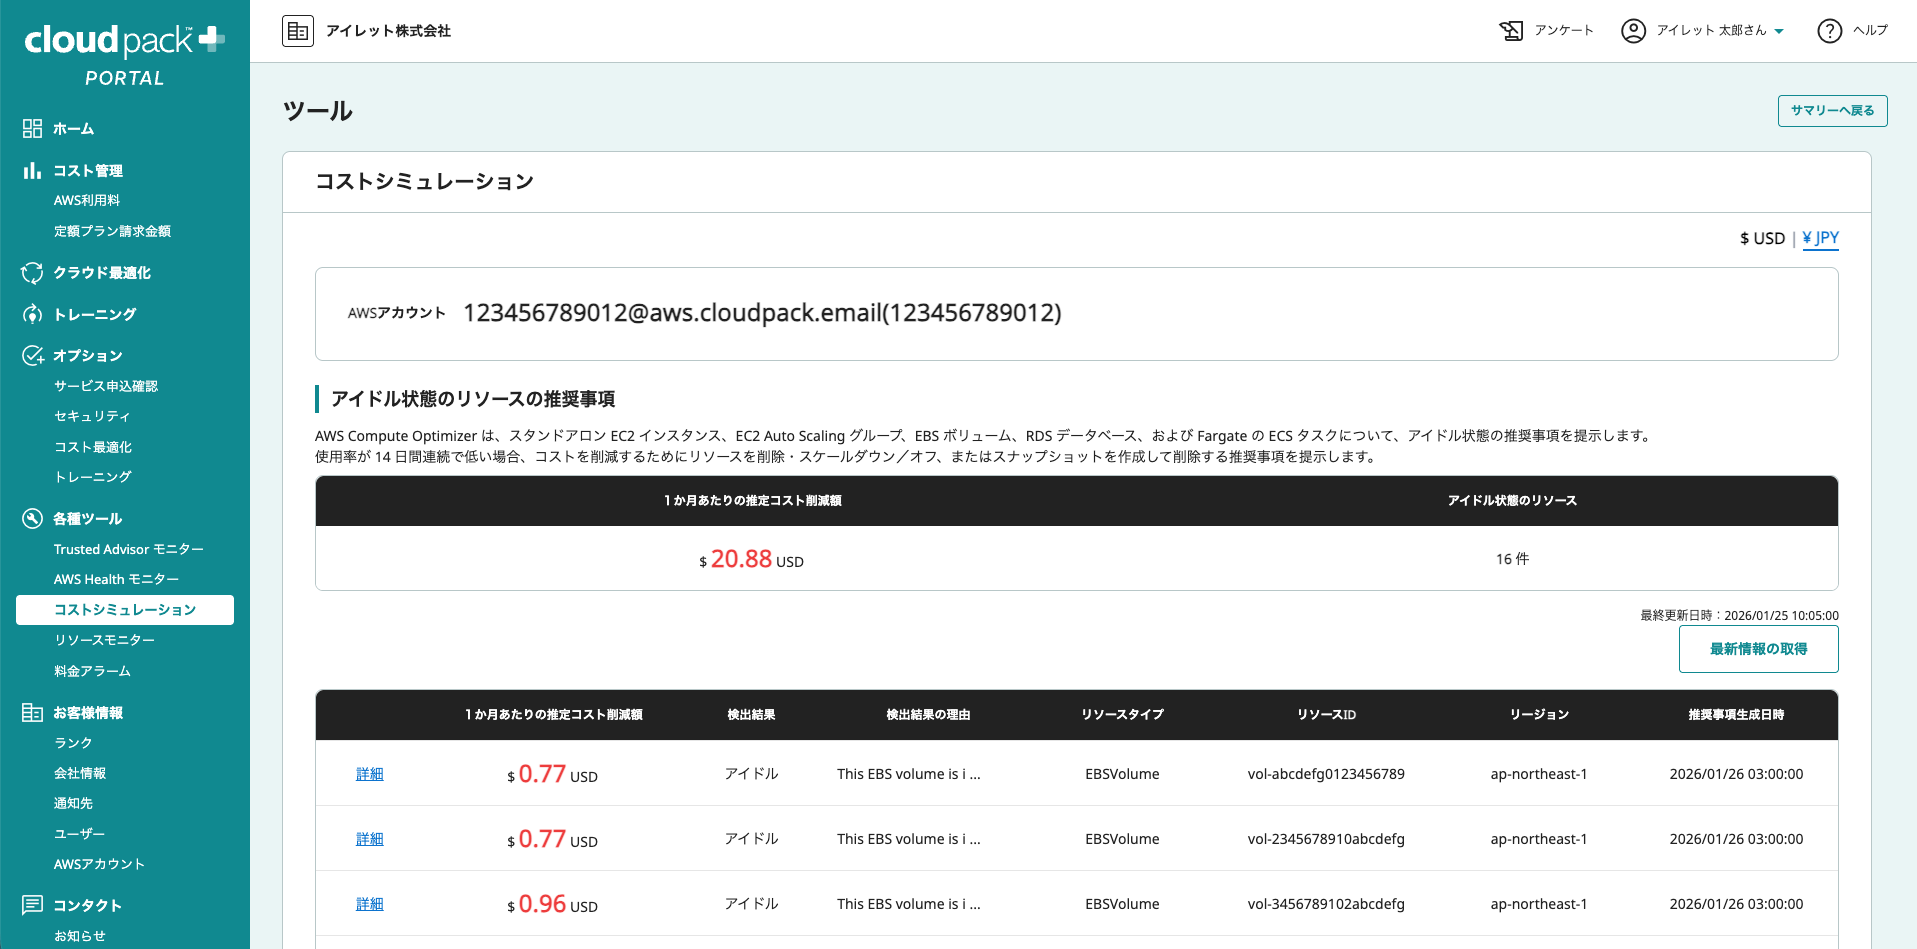
Task: Click the tools wrench icon in sidebar
Action: pyautogui.click(x=32, y=518)
